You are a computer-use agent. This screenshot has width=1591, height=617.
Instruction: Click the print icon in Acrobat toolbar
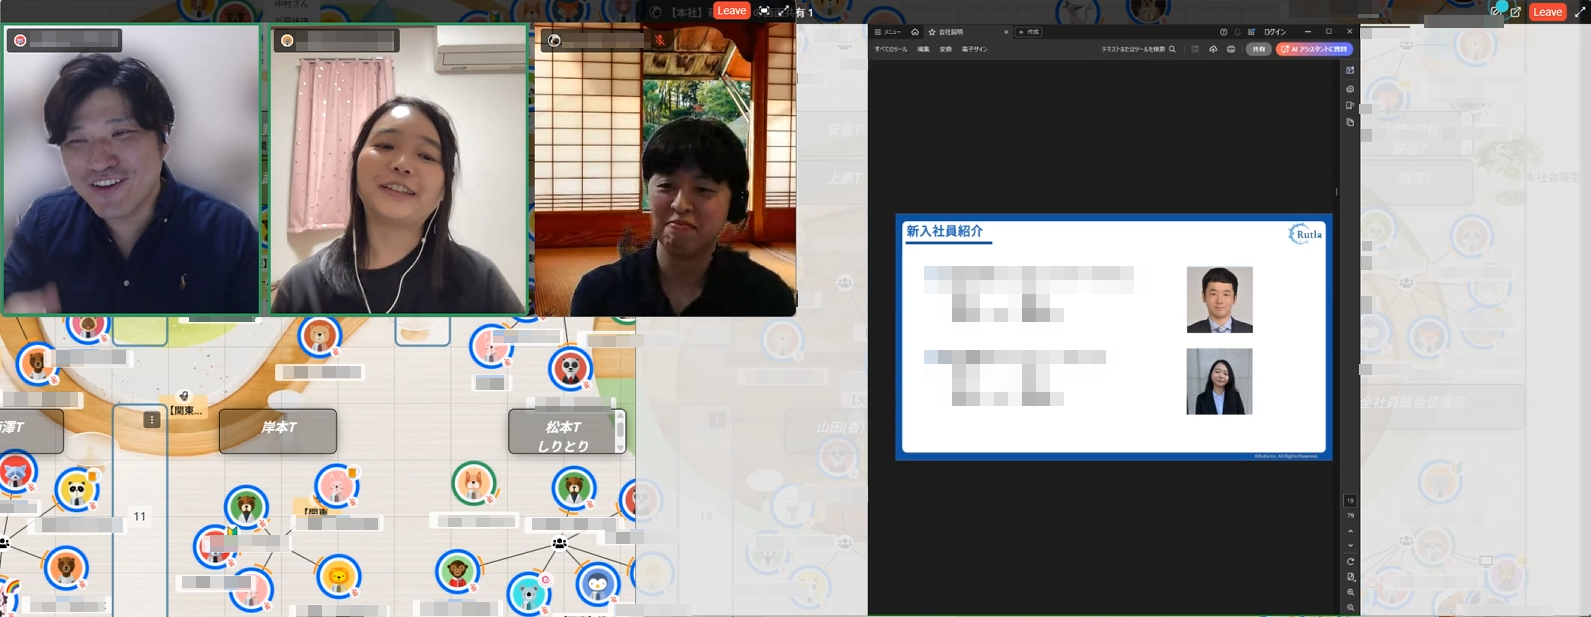click(x=1231, y=49)
